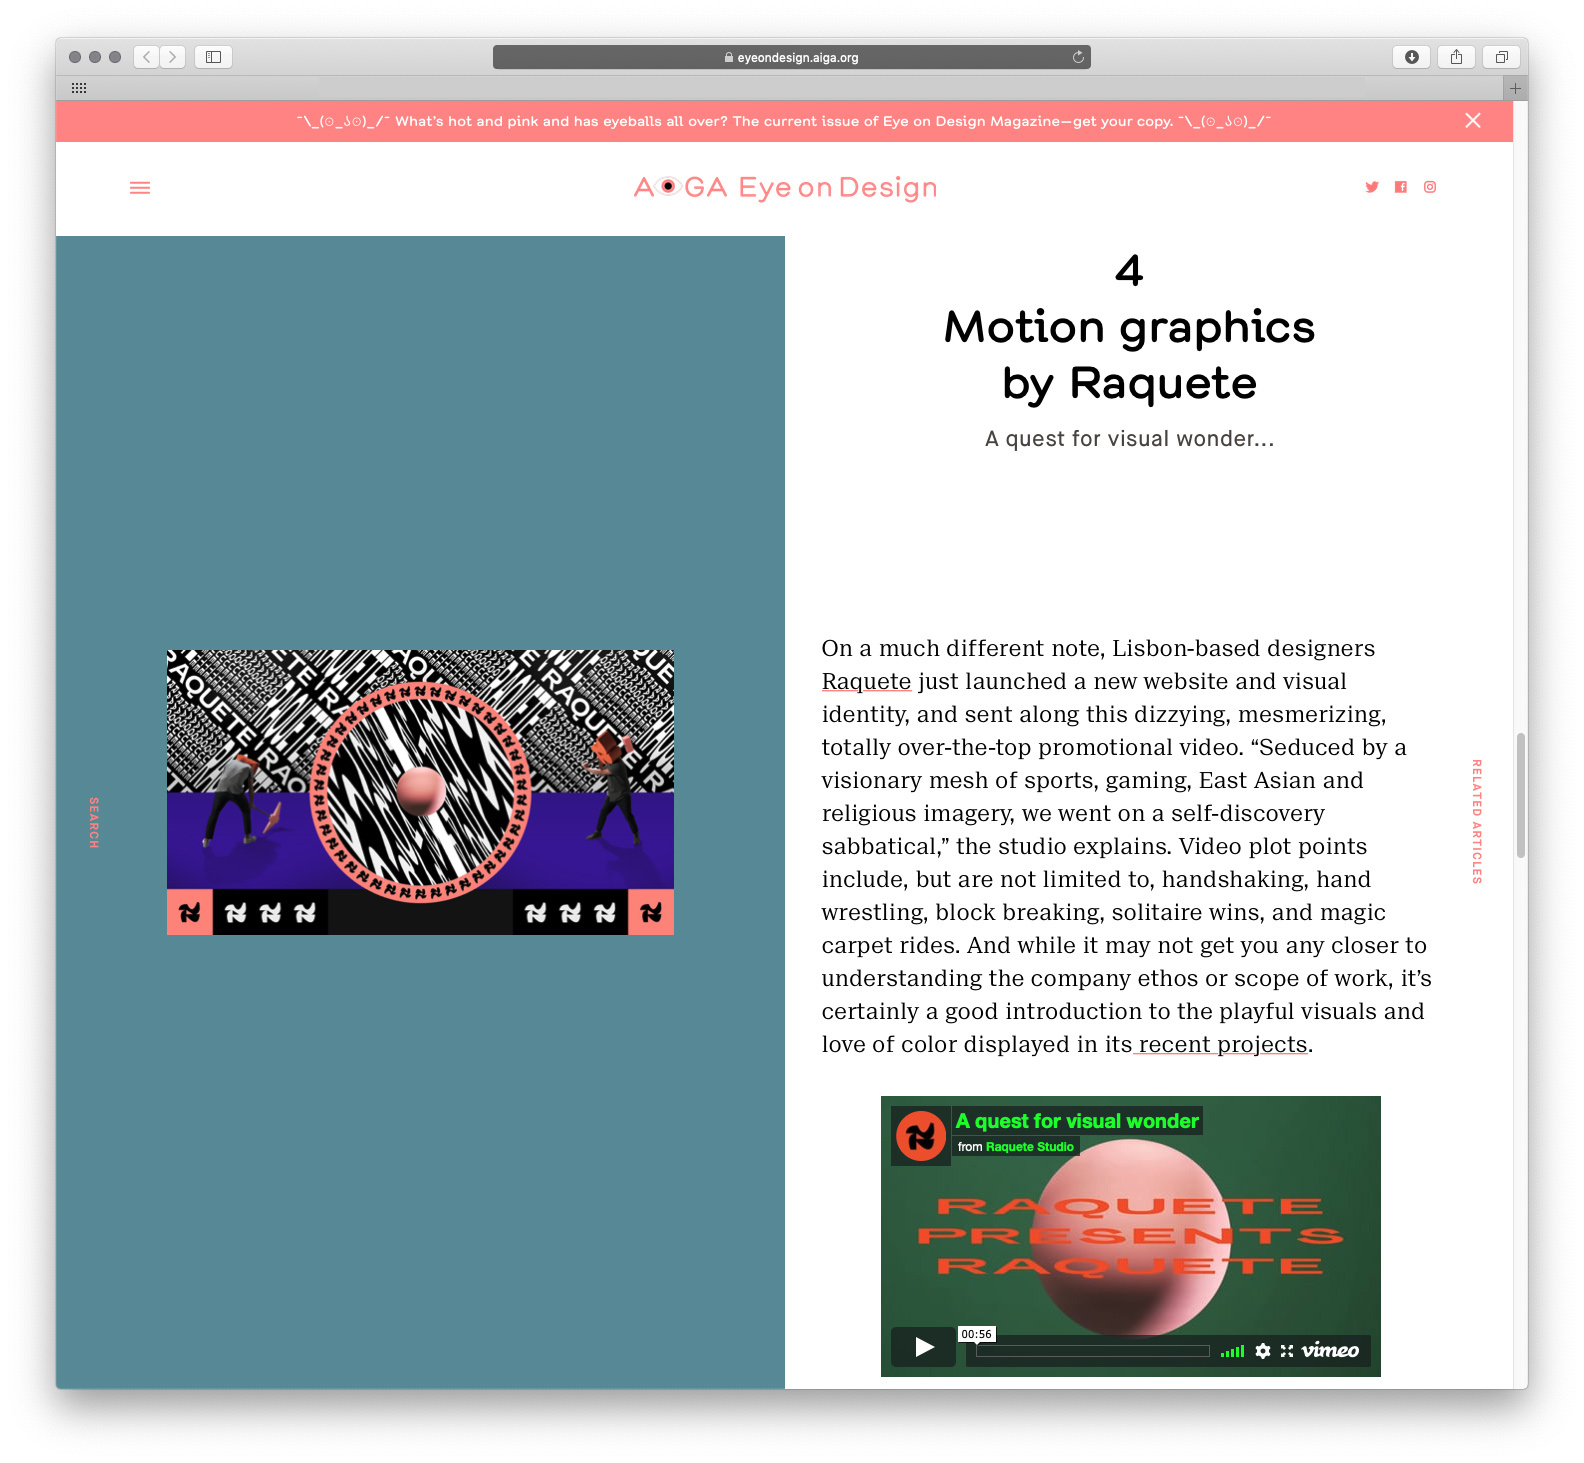The width and height of the screenshot is (1584, 1463).
Task: Open the video title A quest for visual wonder
Action: pyautogui.click(x=1077, y=1121)
